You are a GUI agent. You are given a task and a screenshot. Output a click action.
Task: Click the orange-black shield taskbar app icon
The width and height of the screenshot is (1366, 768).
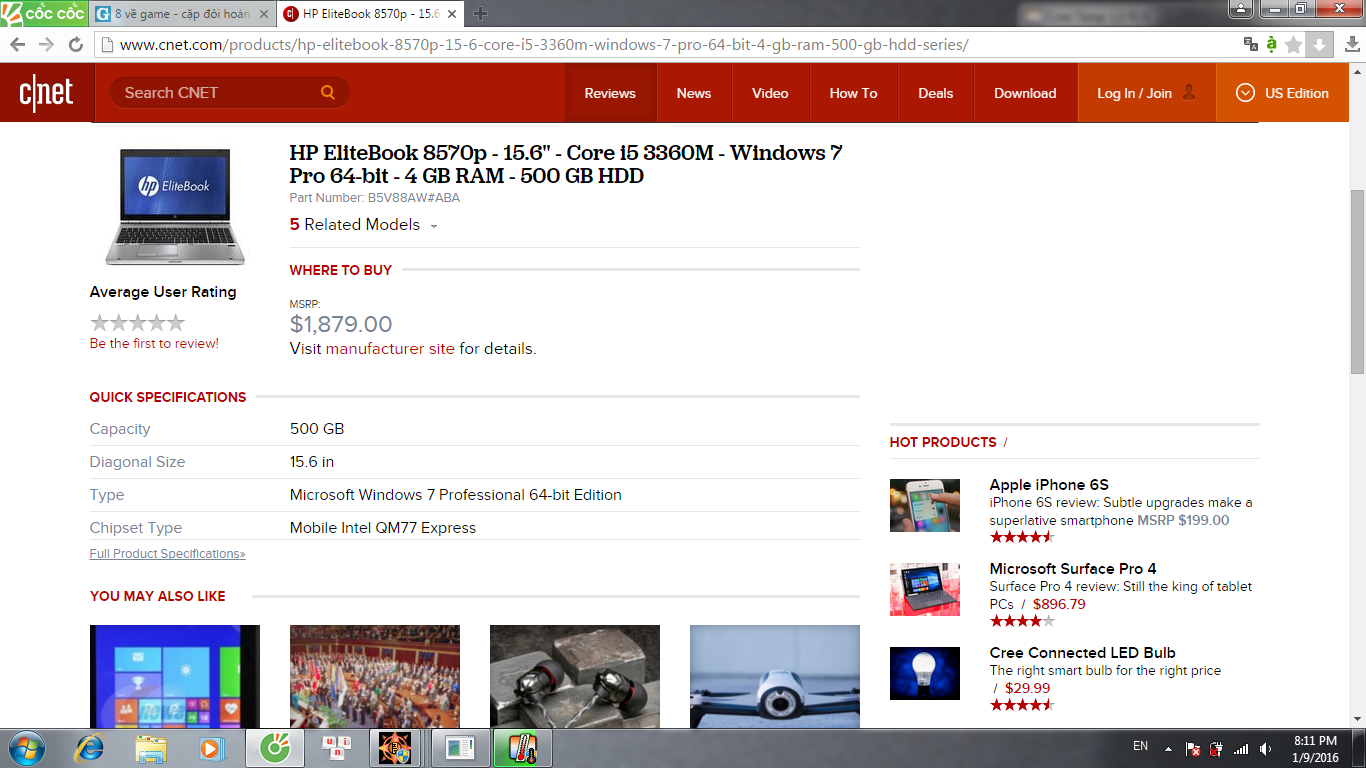pos(394,748)
